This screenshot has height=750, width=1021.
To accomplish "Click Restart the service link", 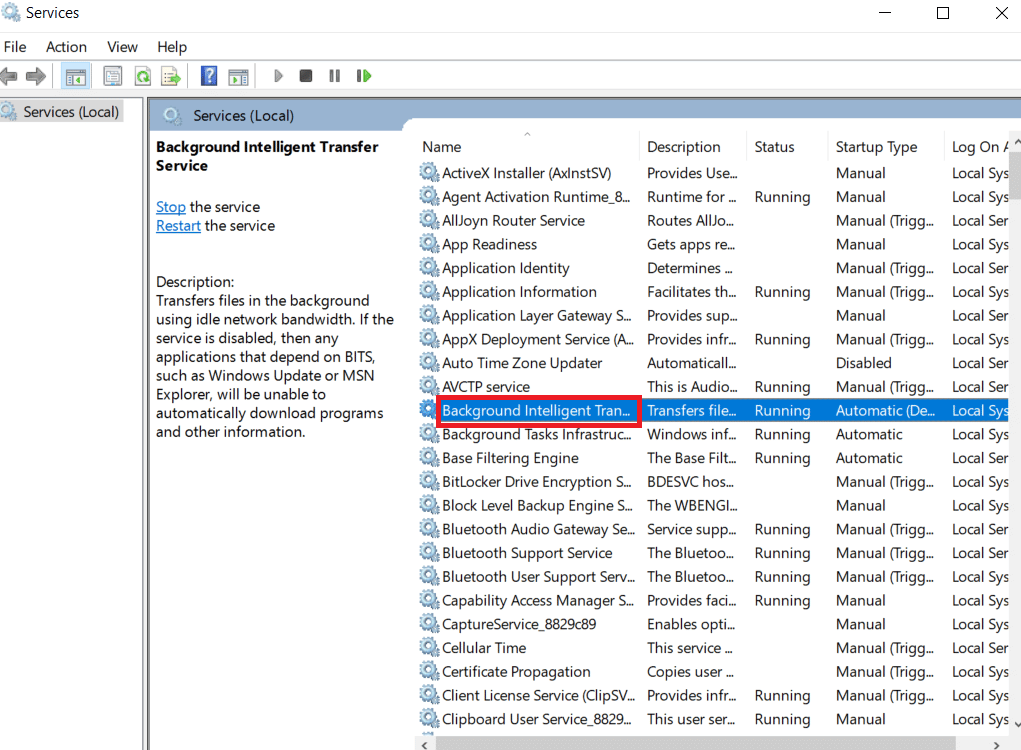I will point(178,226).
